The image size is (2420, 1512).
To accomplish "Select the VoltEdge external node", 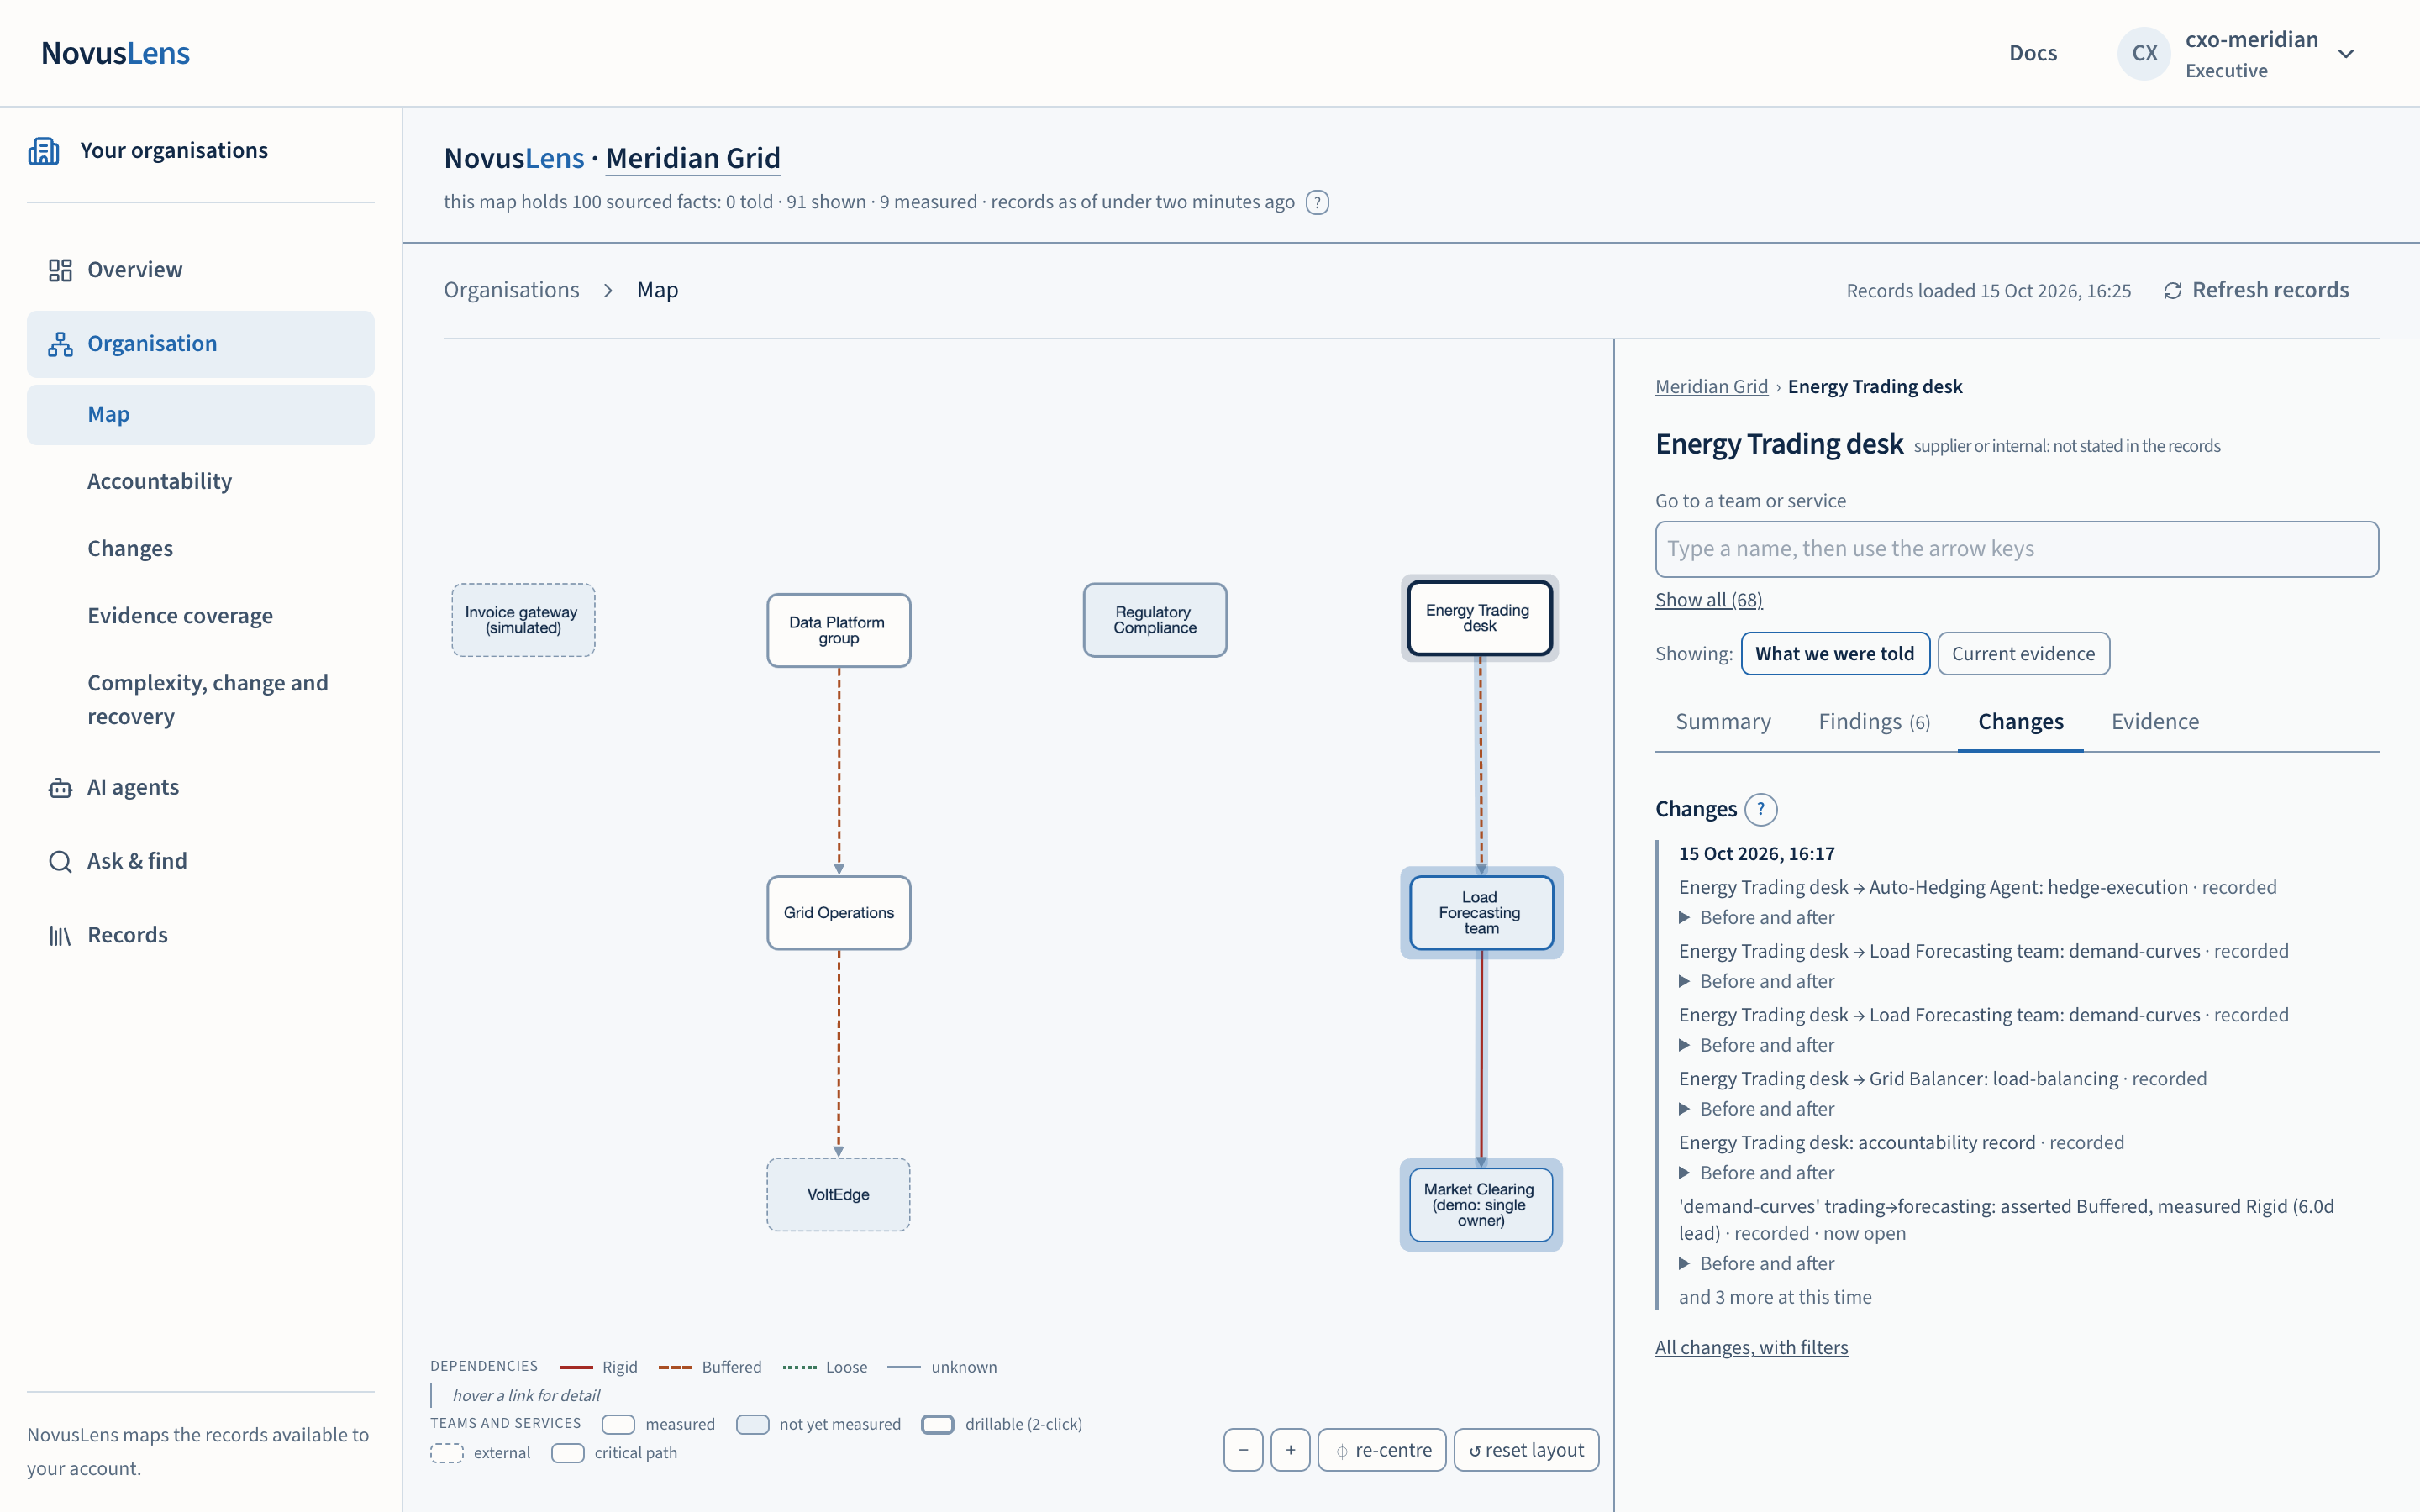I will coord(838,1195).
